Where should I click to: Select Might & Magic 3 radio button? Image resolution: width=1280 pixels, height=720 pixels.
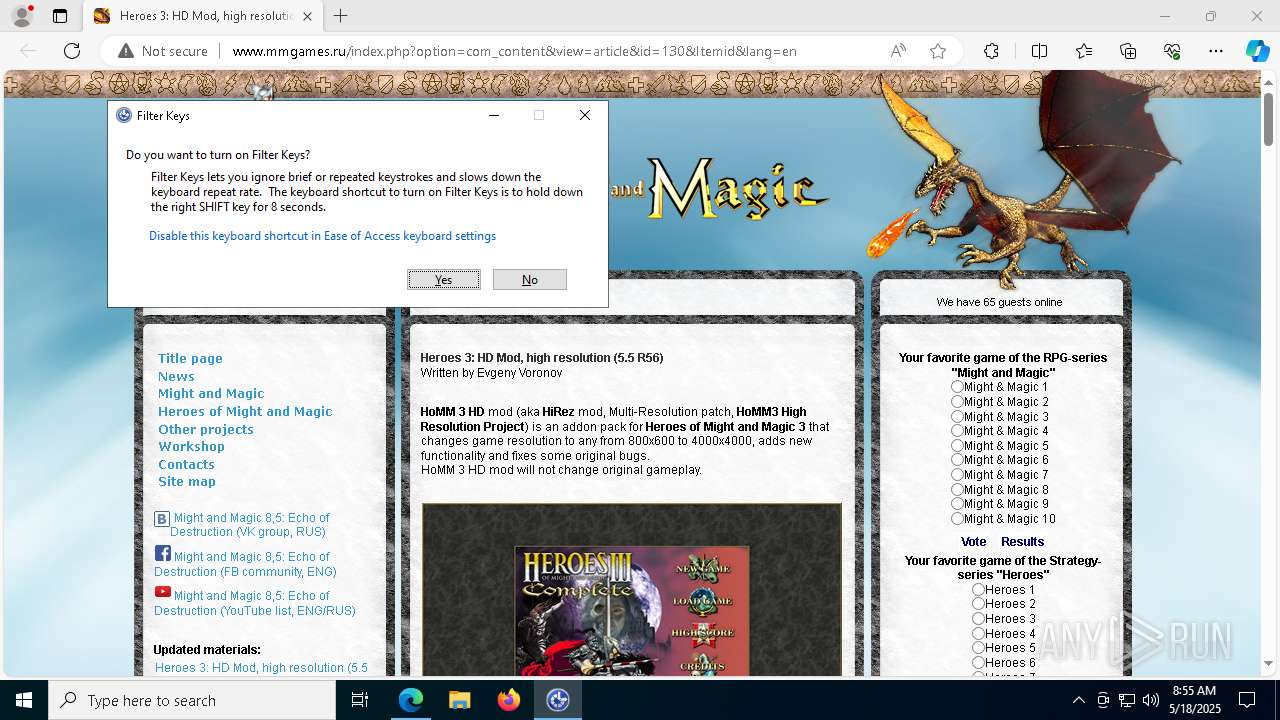pos(957,416)
